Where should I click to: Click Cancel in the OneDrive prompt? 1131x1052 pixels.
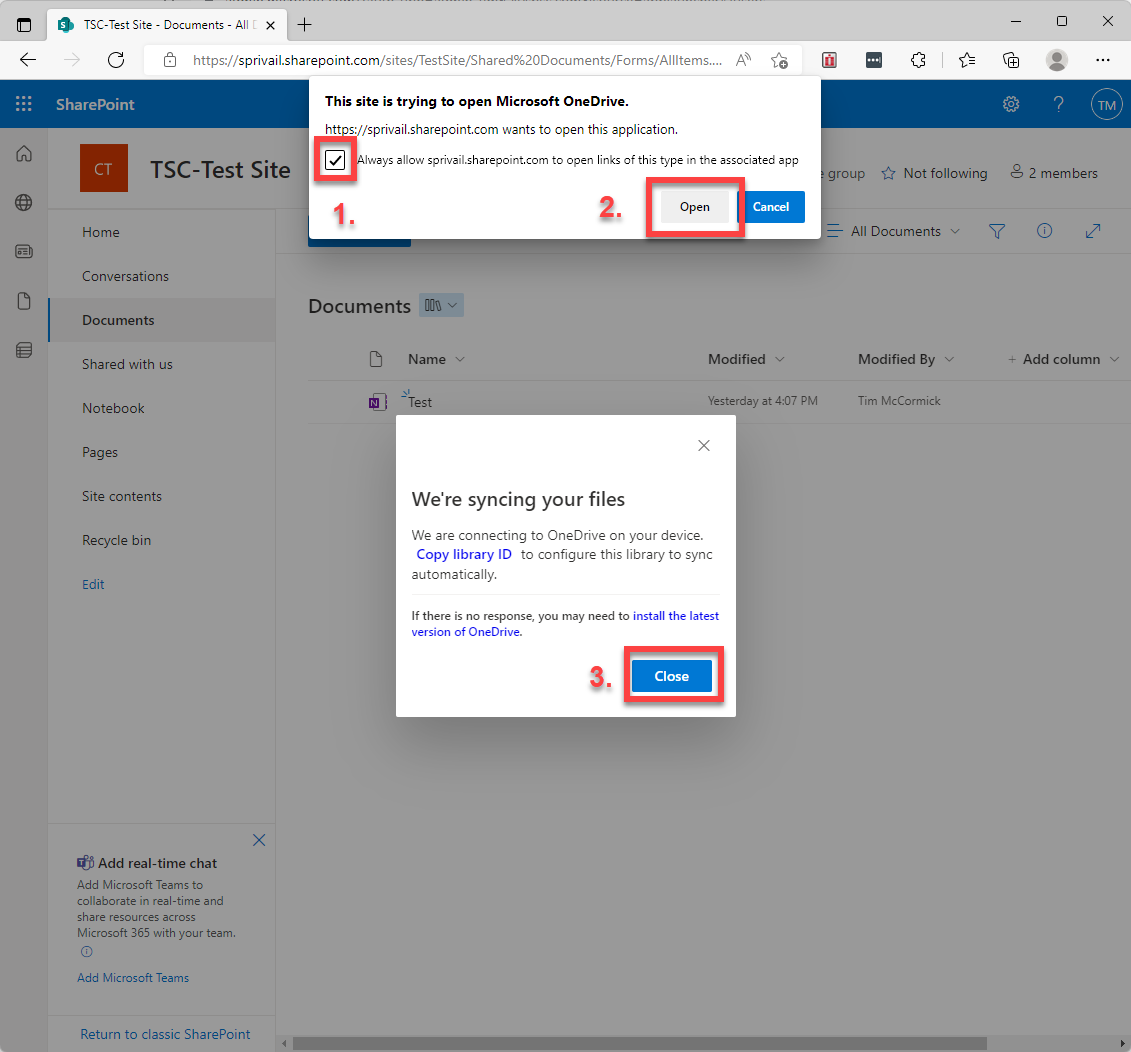pos(771,207)
